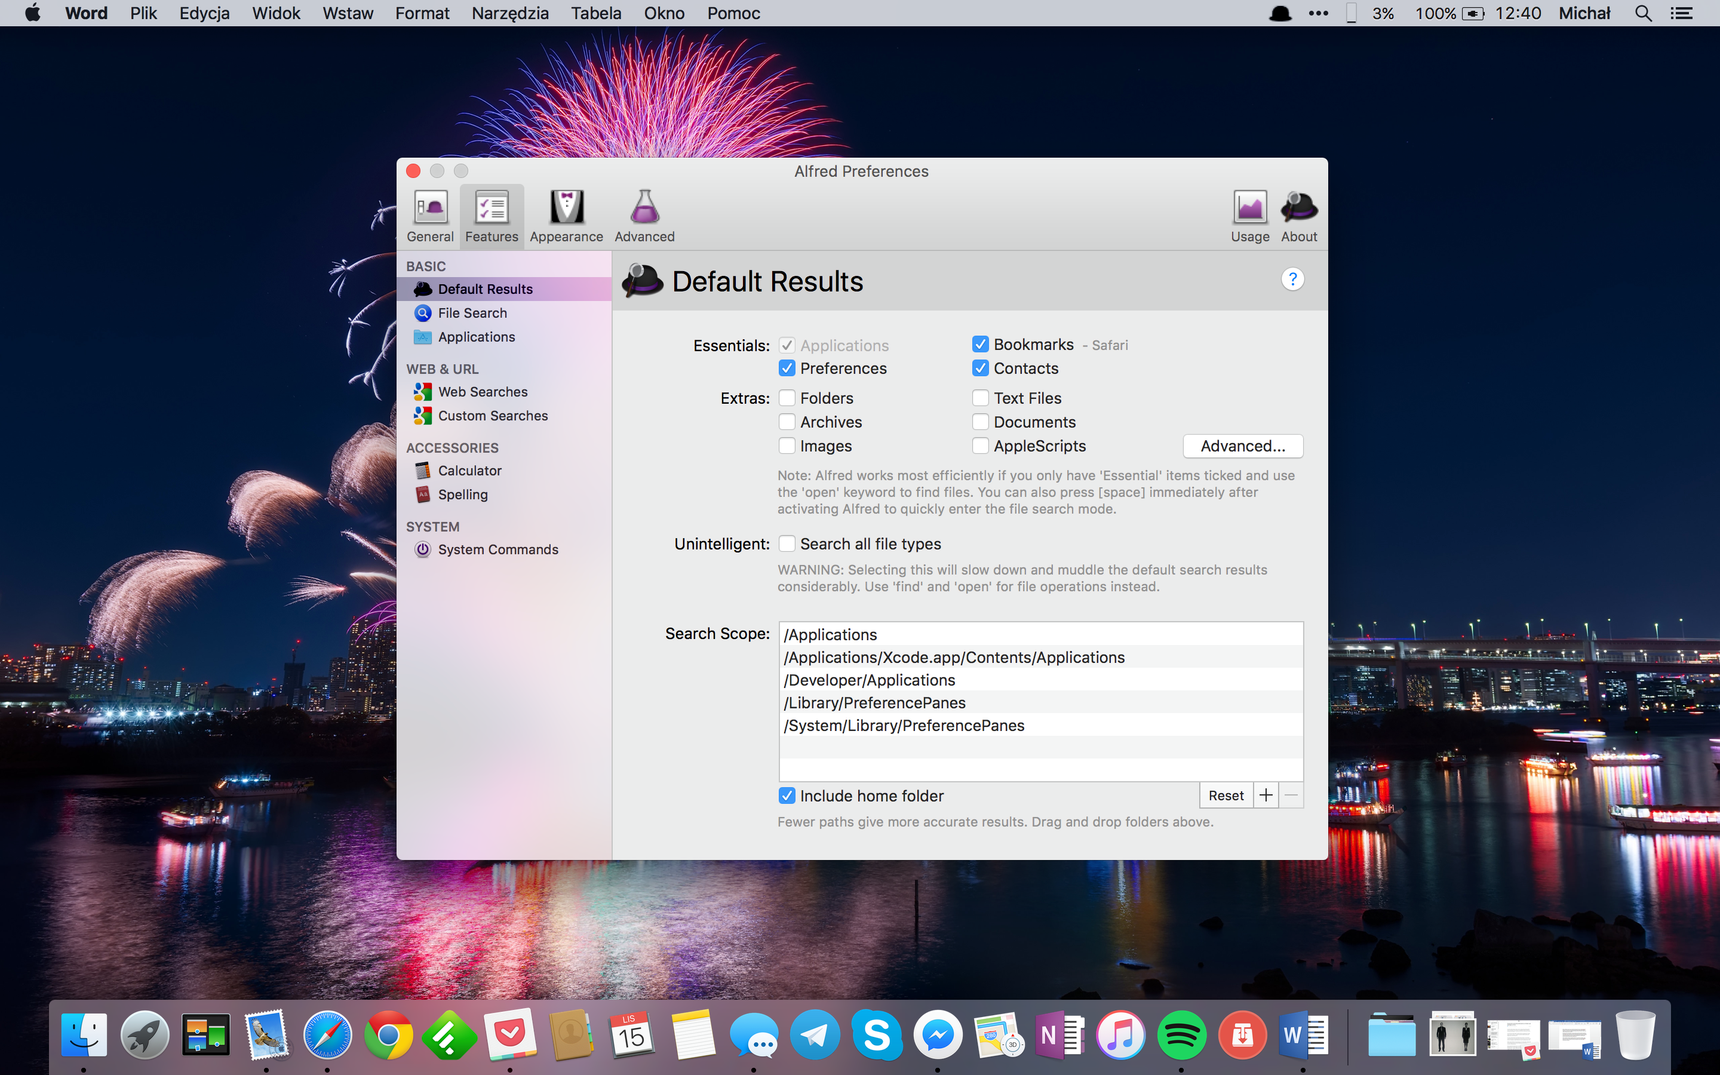Image resolution: width=1720 pixels, height=1075 pixels.
Task: Open the General preferences tab
Action: 430,216
